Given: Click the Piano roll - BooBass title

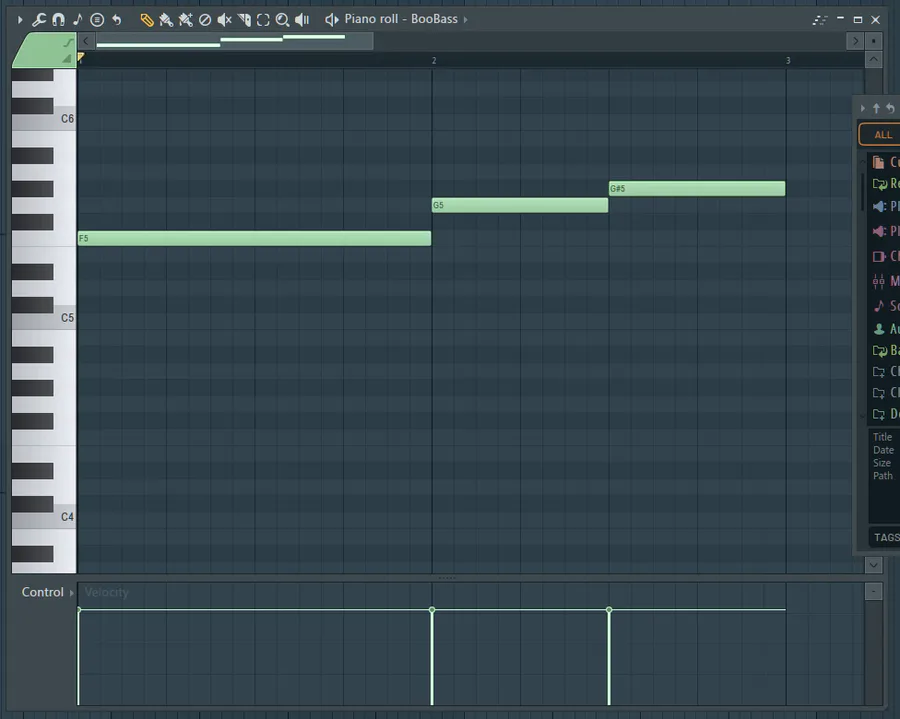Looking at the screenshot, I should tap(401, 19).
